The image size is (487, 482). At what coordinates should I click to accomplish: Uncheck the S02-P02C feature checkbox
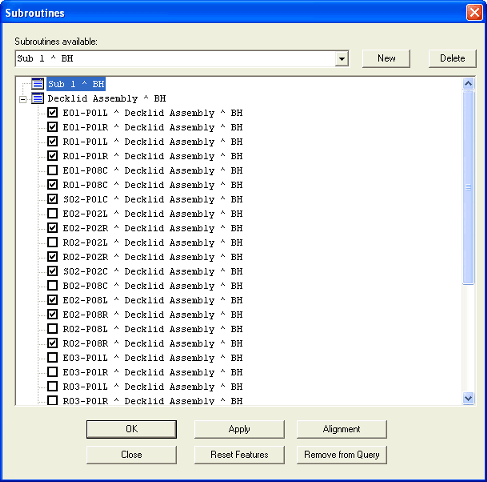click(x=52, y=271)
